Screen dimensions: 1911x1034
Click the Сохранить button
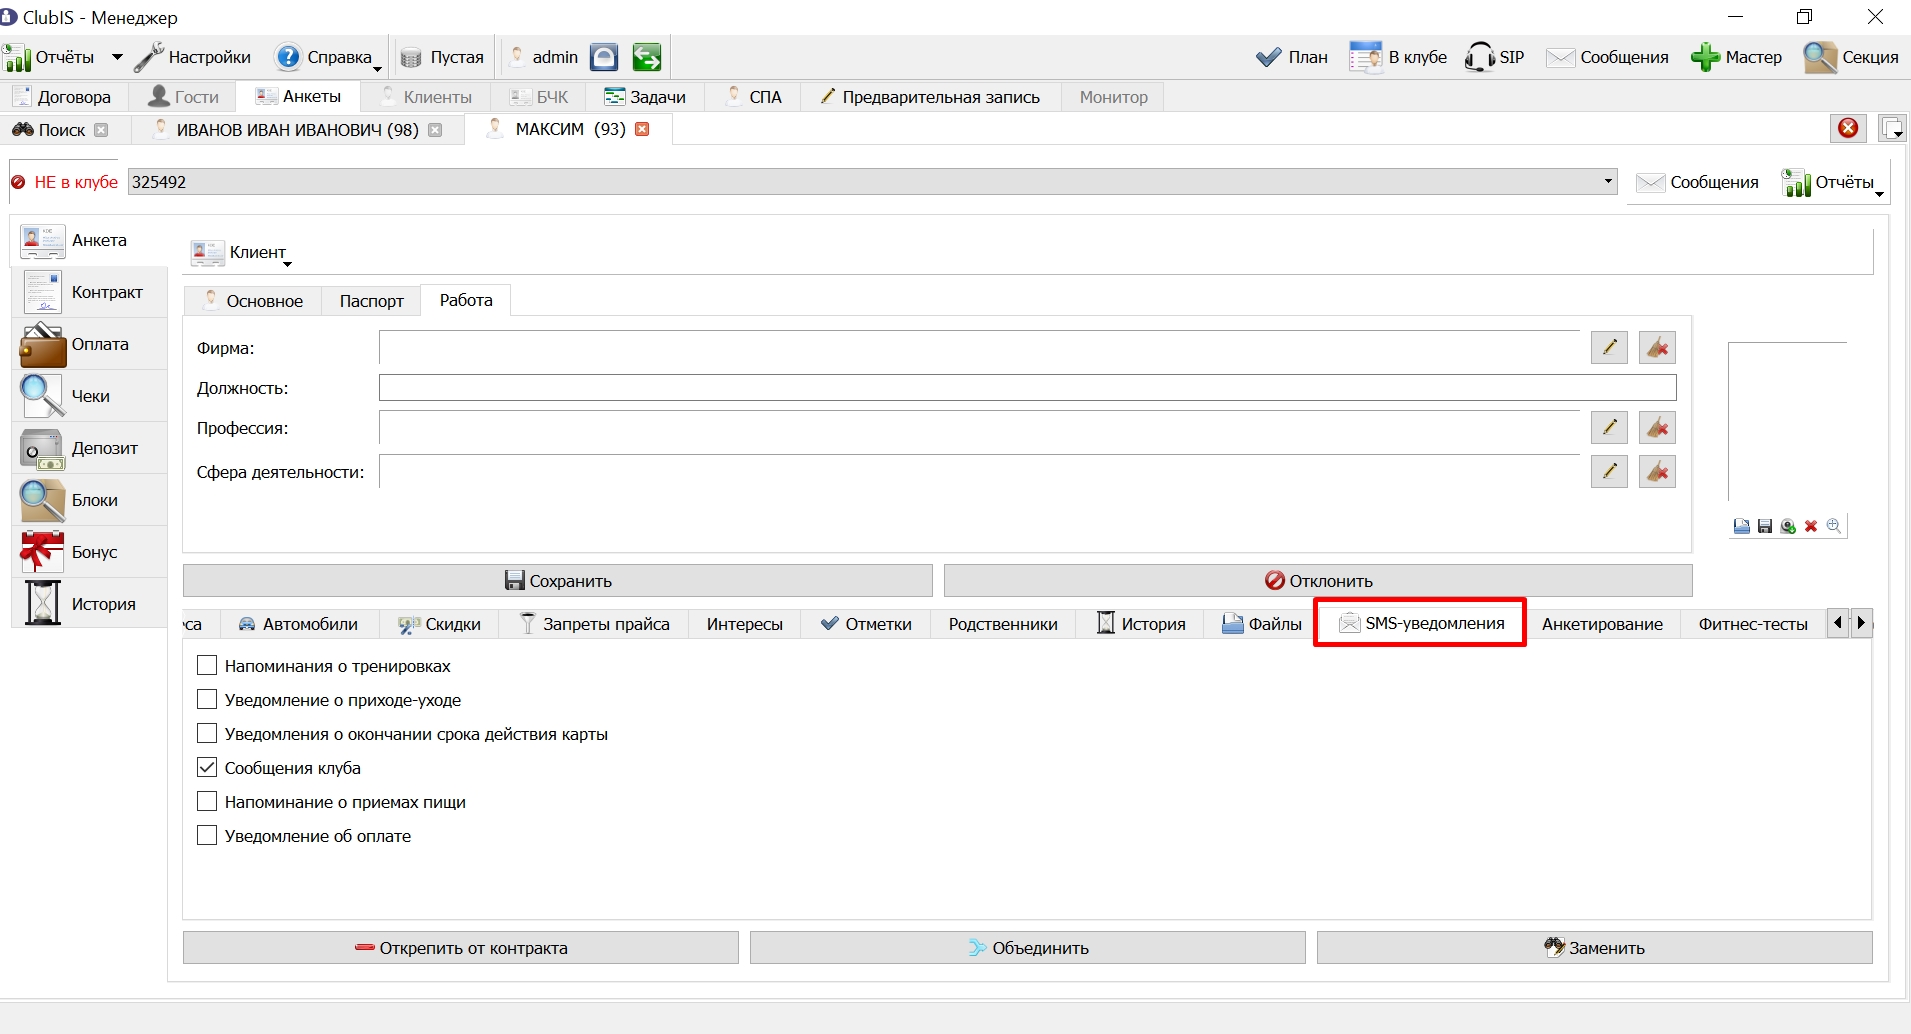558,581
